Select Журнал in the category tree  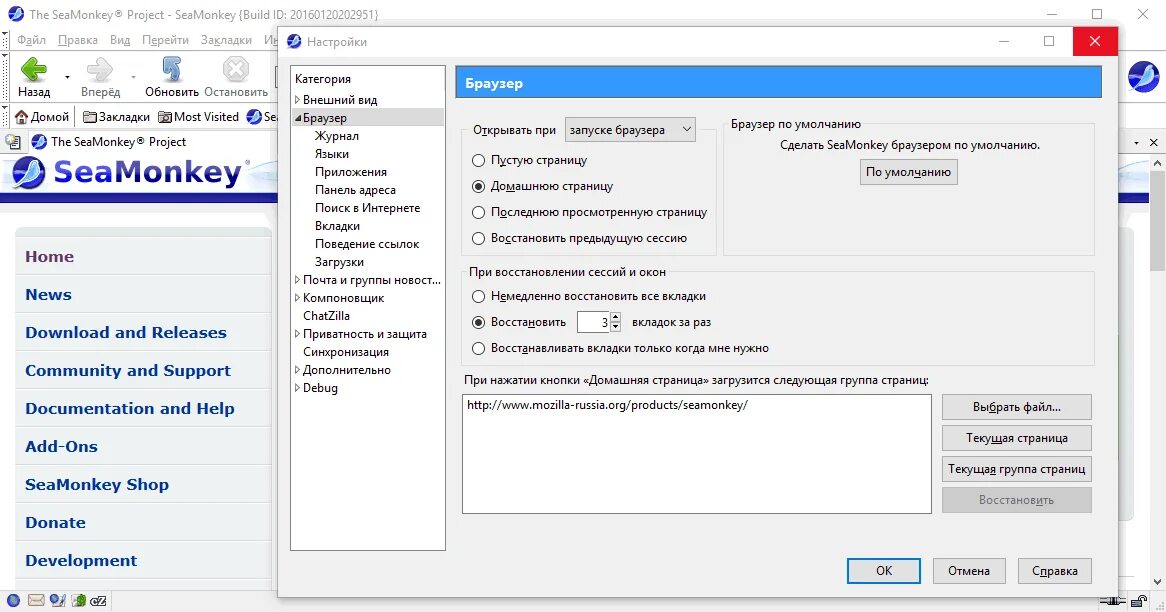[337, 135]
